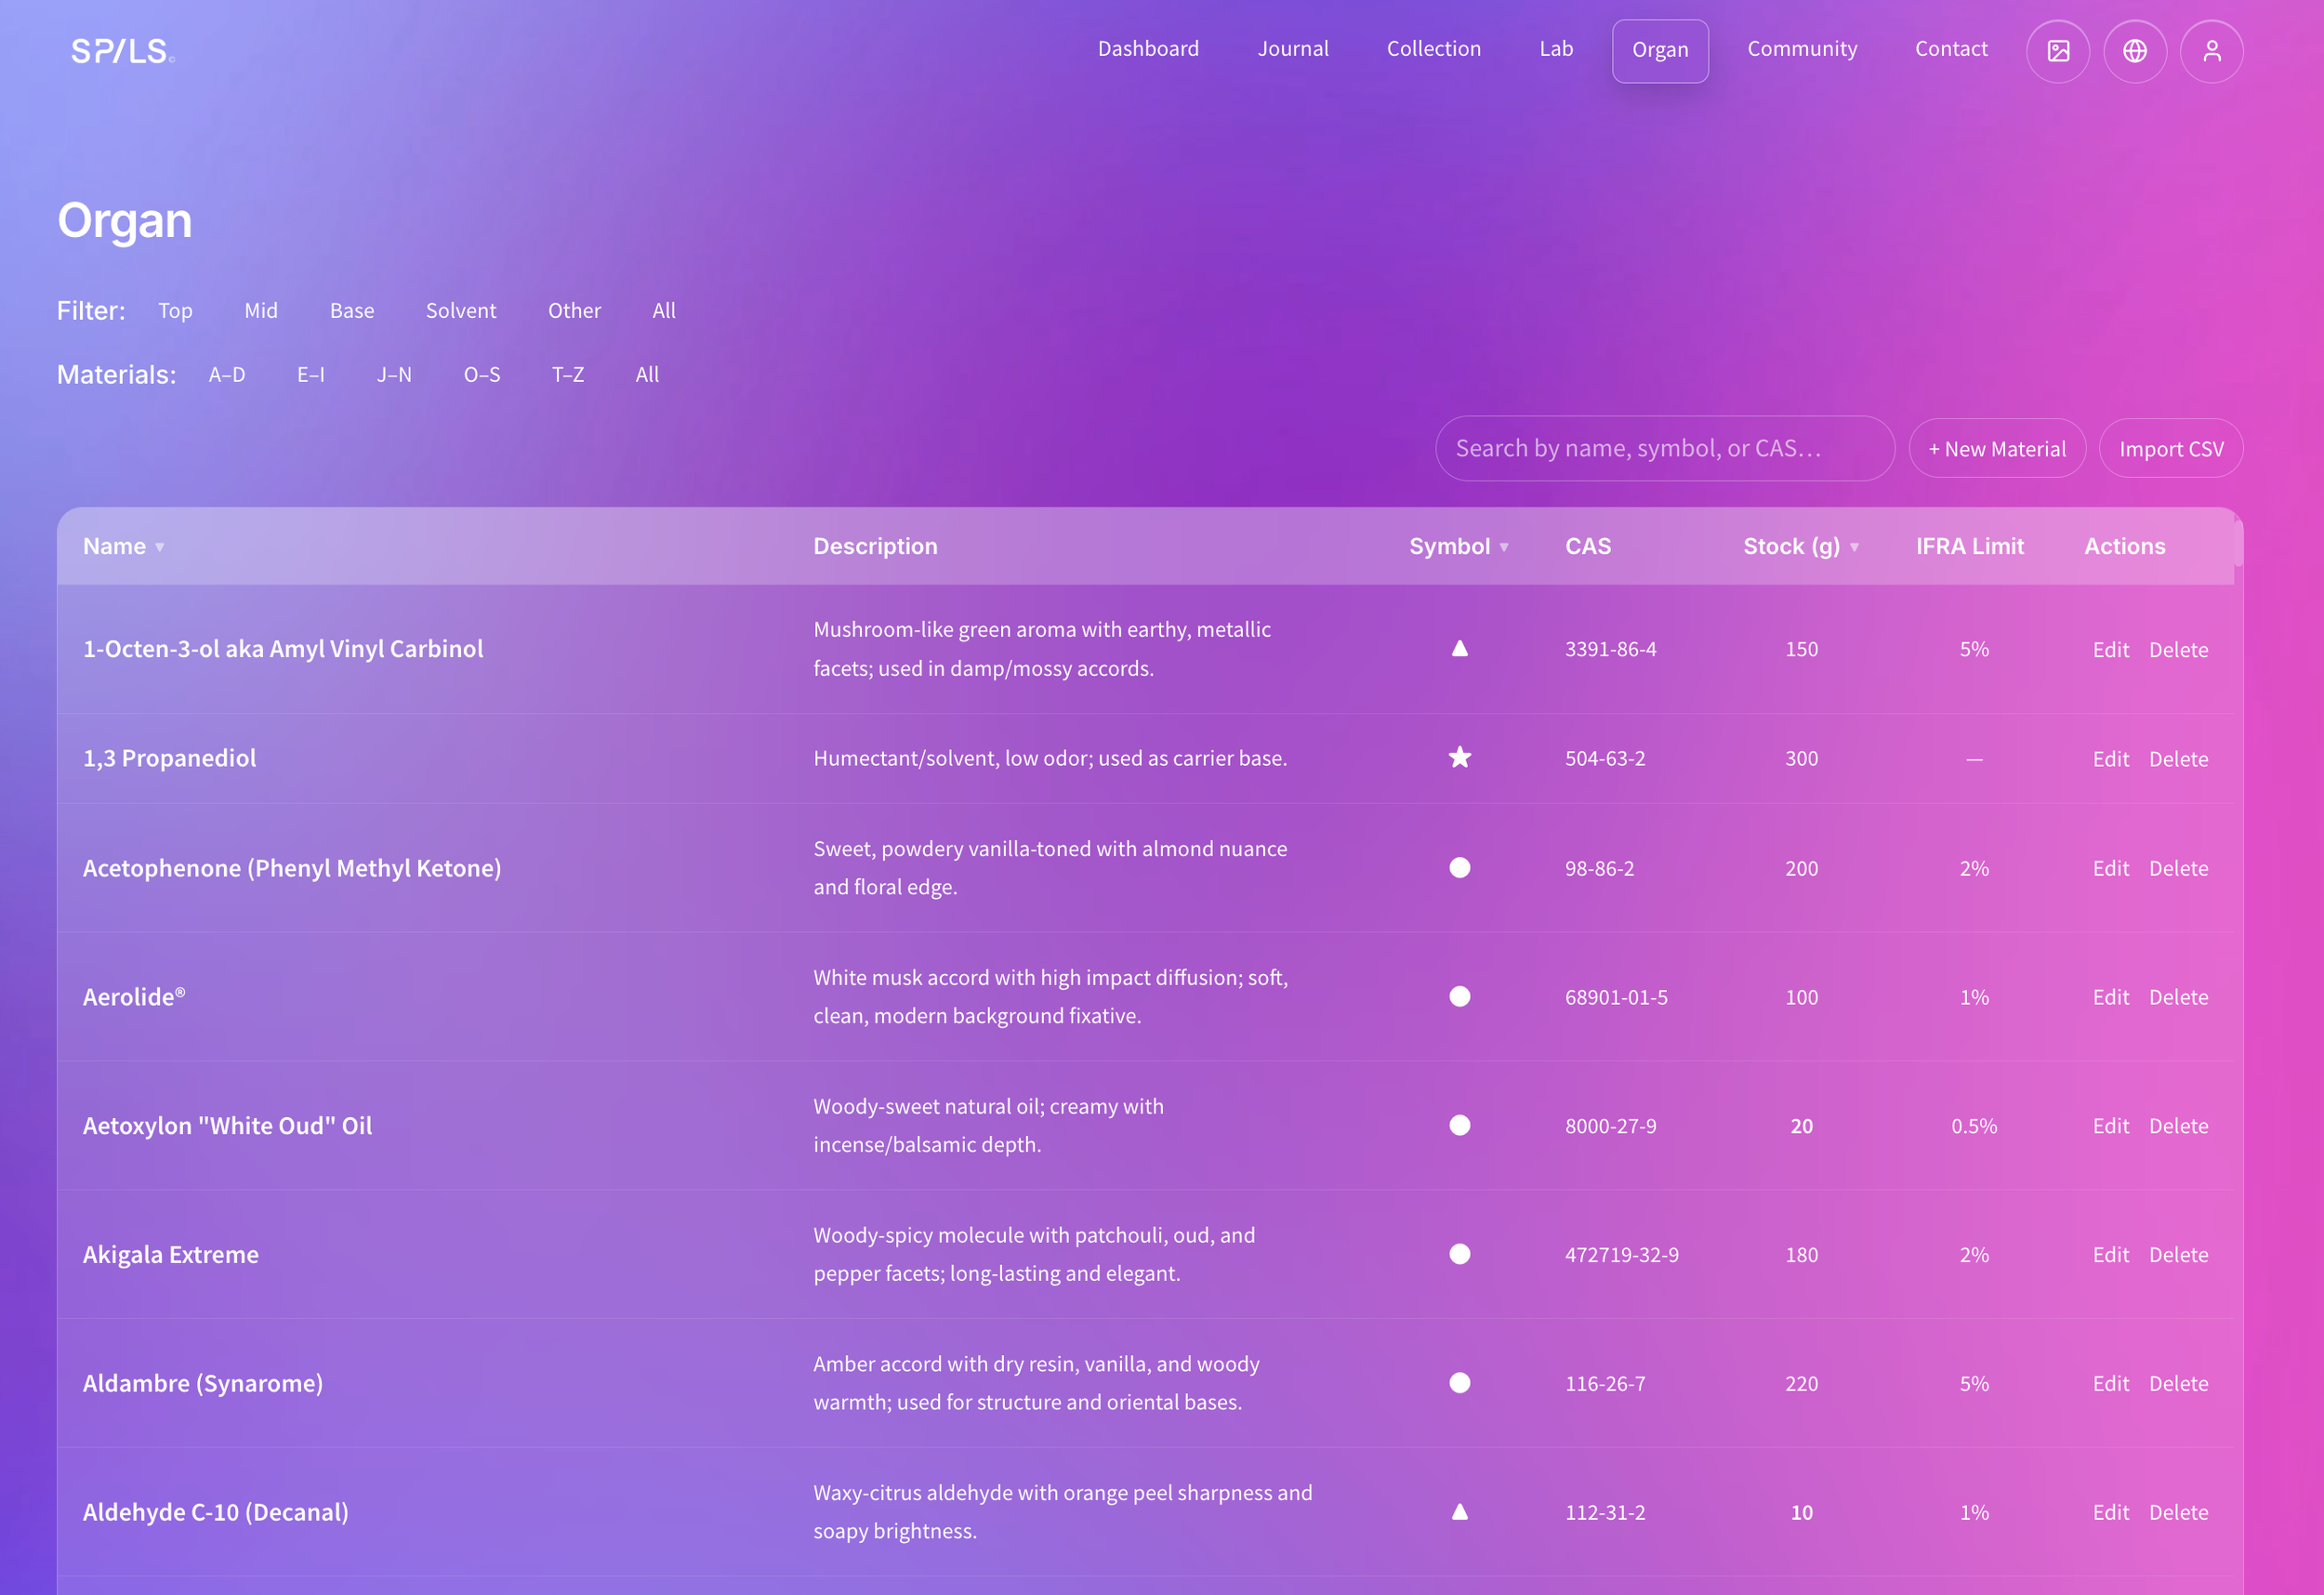This screenshot has height=1595, width=2324.
Task: Click the Import CSV button
Action: point(2171,449)
